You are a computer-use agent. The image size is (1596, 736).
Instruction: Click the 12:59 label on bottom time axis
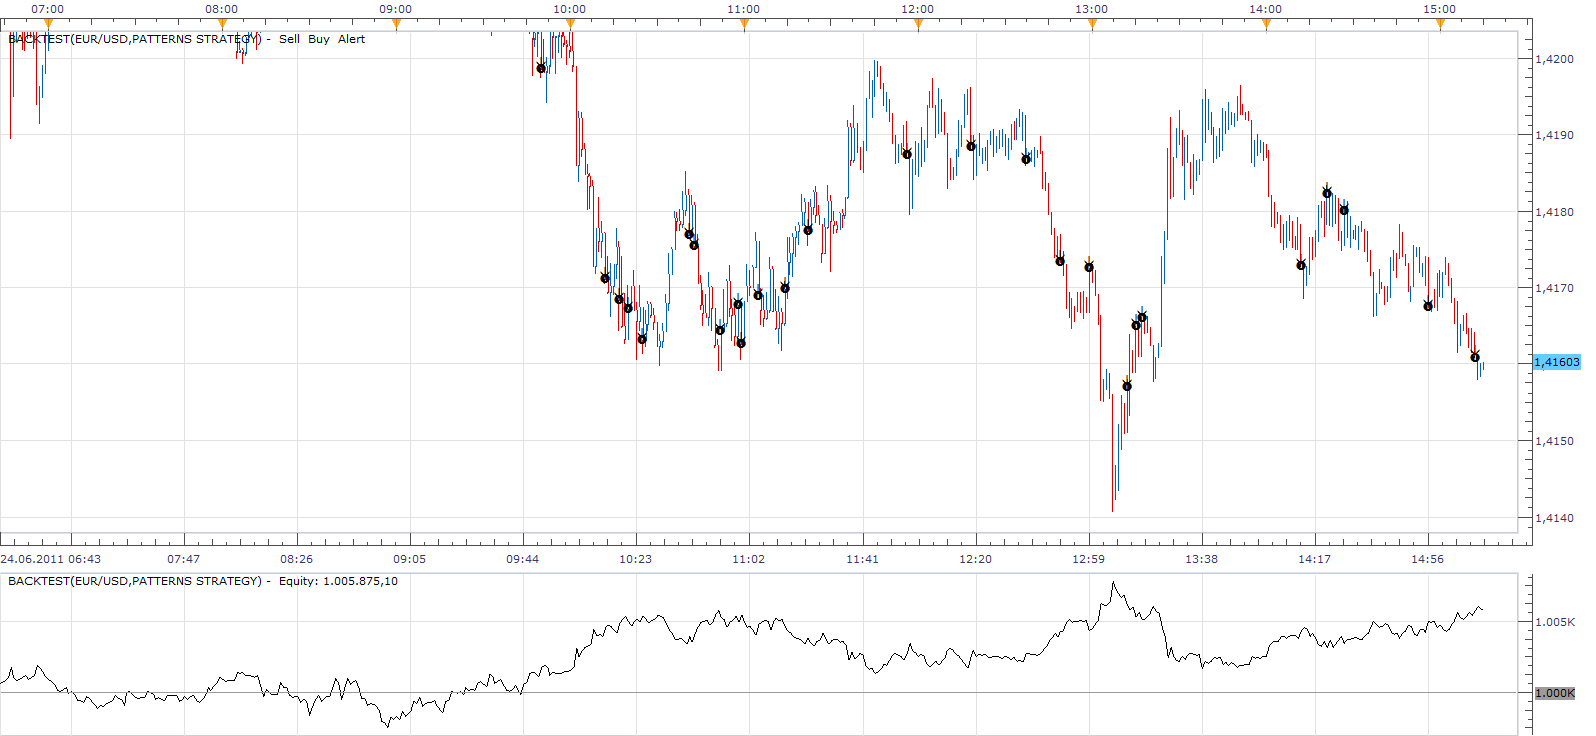coord(1088,559)
